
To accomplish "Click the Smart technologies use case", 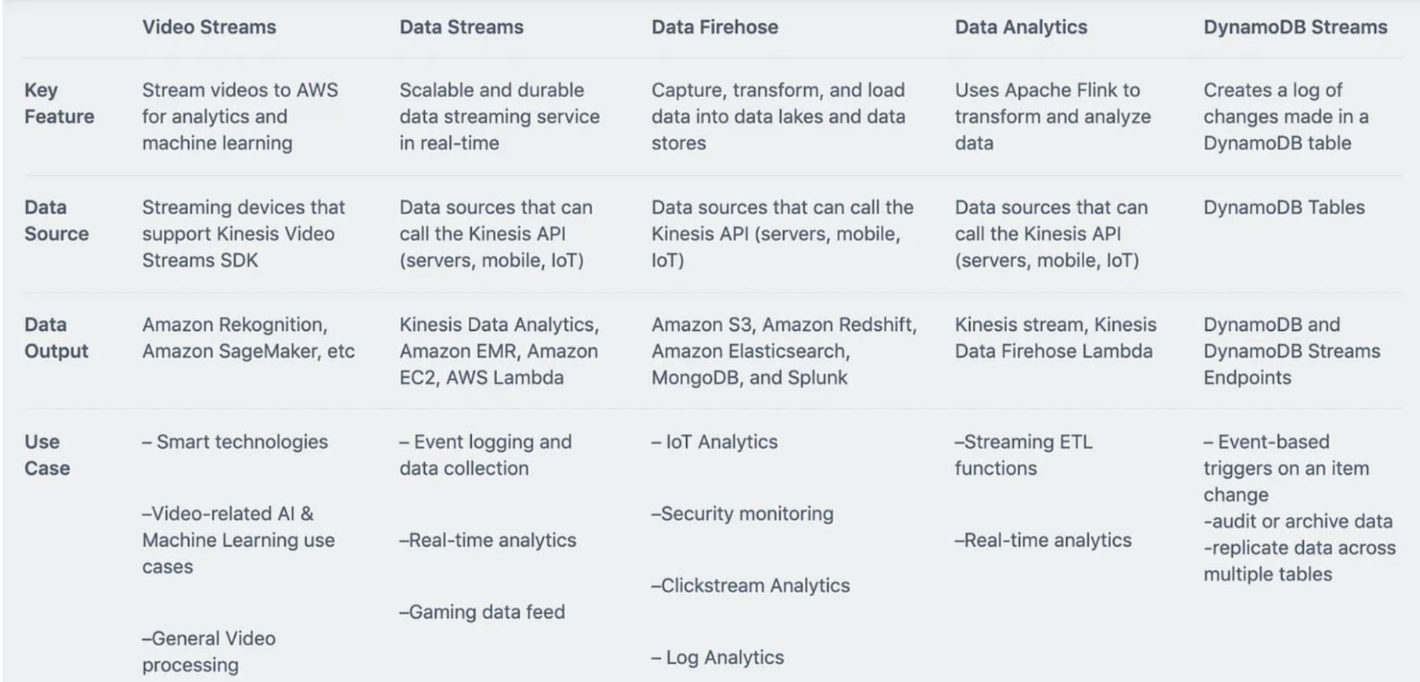I will pos(235,442).
